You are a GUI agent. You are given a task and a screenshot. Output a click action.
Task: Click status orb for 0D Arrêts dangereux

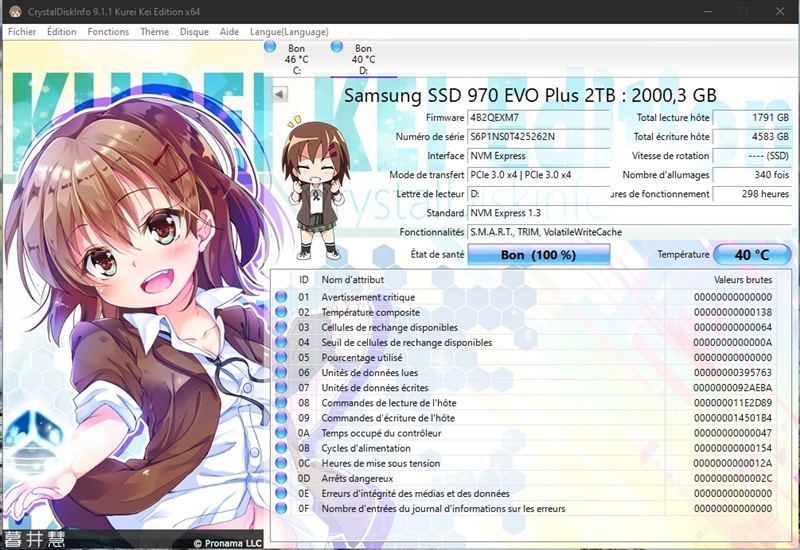tap(281, 478)
